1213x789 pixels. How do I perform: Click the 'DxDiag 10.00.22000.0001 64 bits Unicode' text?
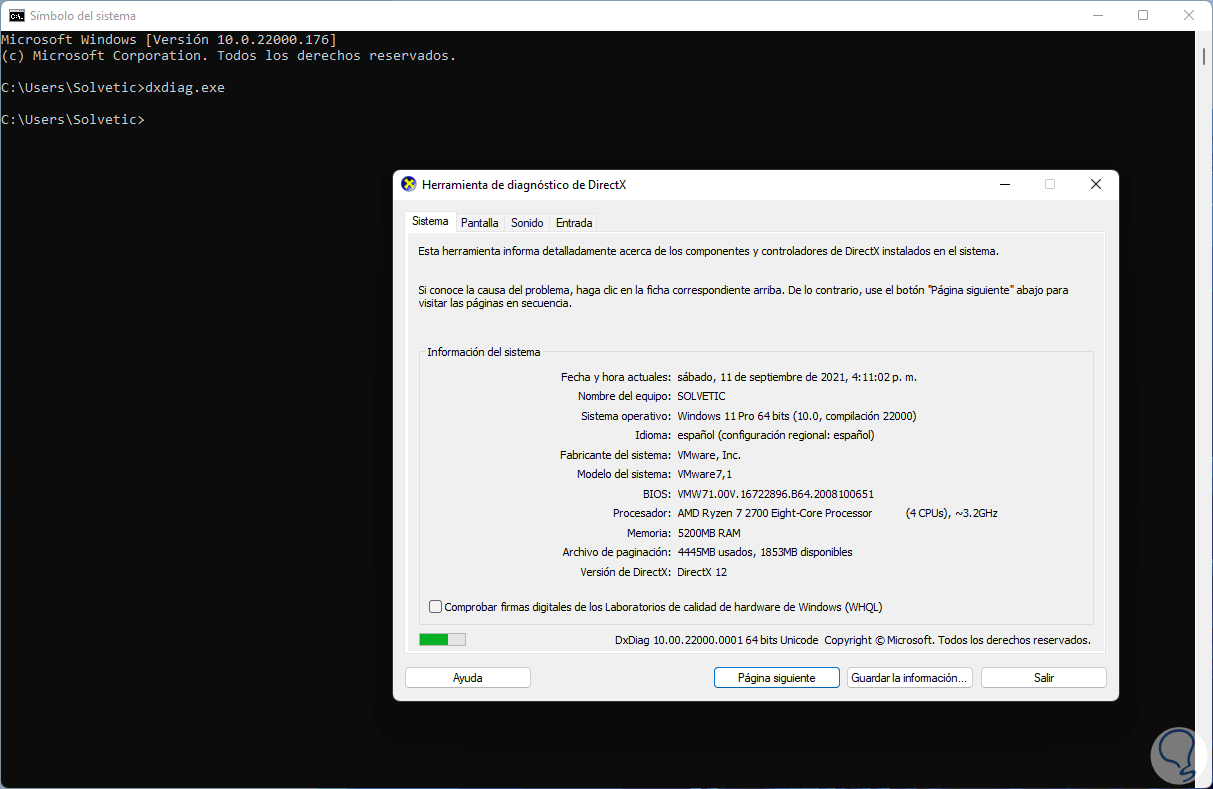point(716,640)
